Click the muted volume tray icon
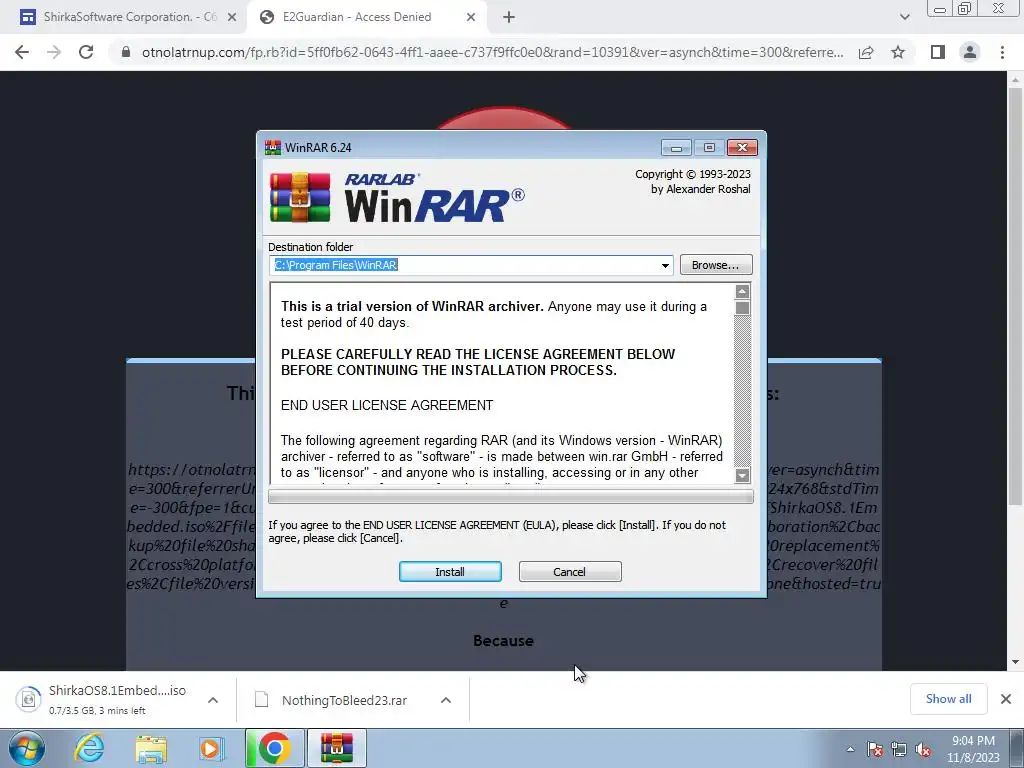The height and width of the screenshot is (768, 1024). point(923,749)
